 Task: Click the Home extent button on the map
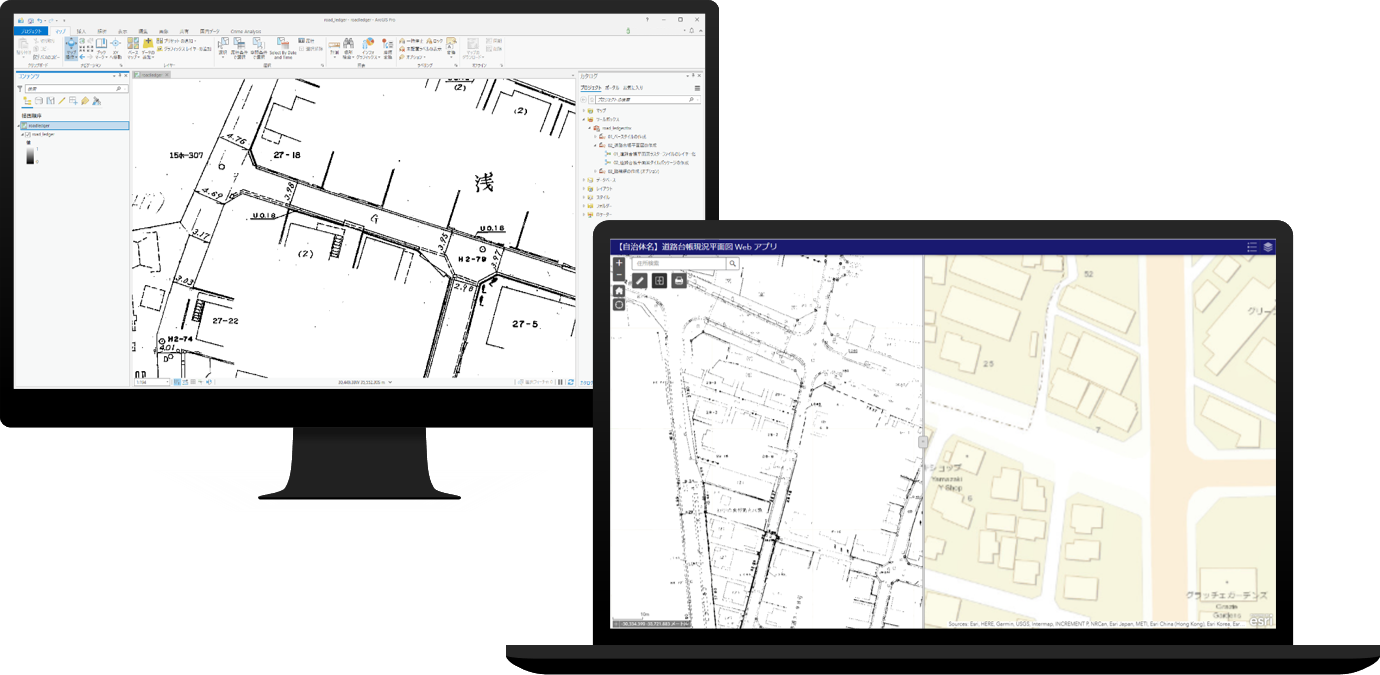621,291
